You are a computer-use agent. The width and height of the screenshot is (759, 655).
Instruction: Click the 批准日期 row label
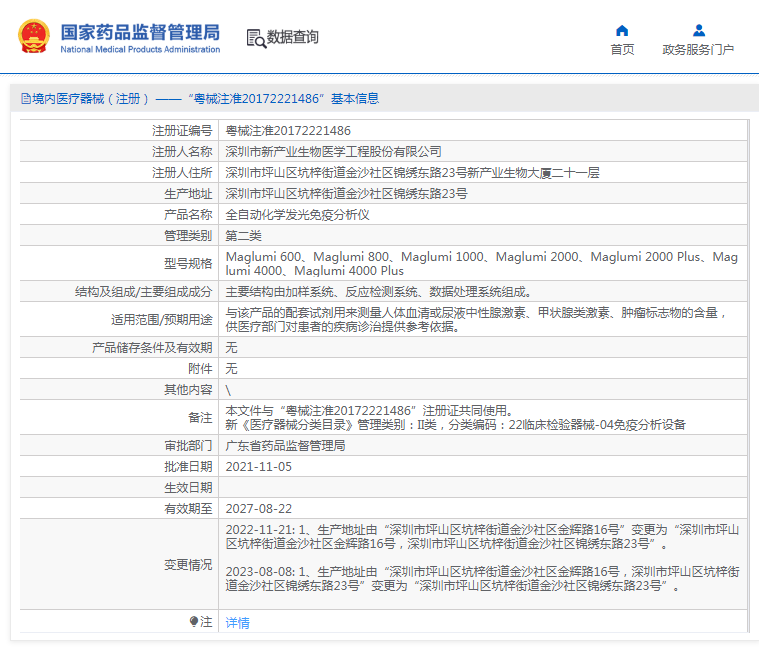188,467
